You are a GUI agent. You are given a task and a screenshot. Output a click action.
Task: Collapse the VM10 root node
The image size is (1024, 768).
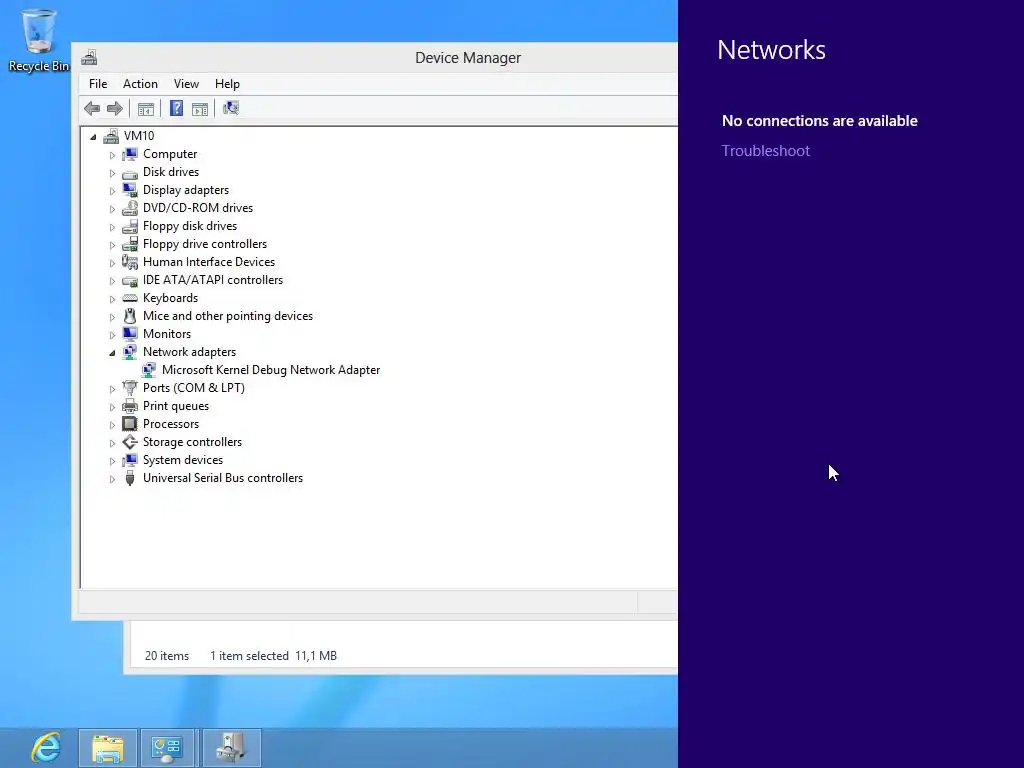(93, 137)
